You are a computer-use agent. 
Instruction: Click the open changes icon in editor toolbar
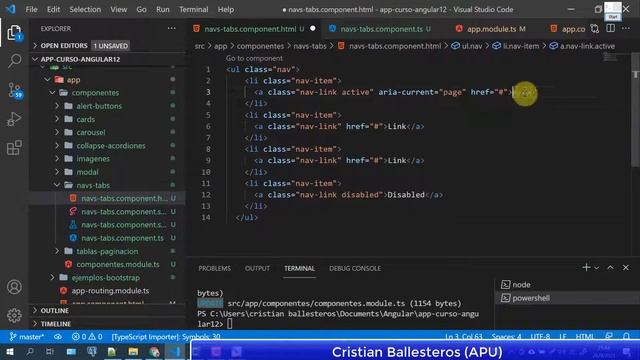[x=595, y=29]
